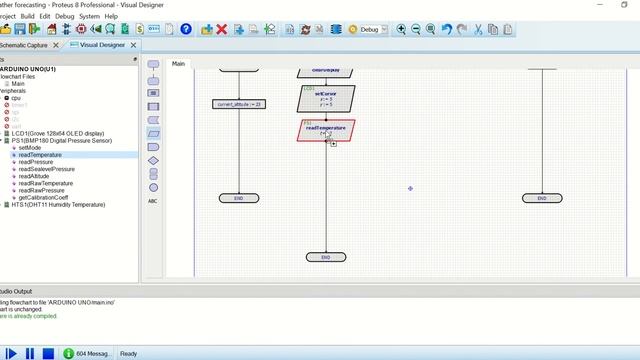Select the ABC Comment text tool
Image resolution: width=640 pixels, height=360 pixels.
pos(153,201)
